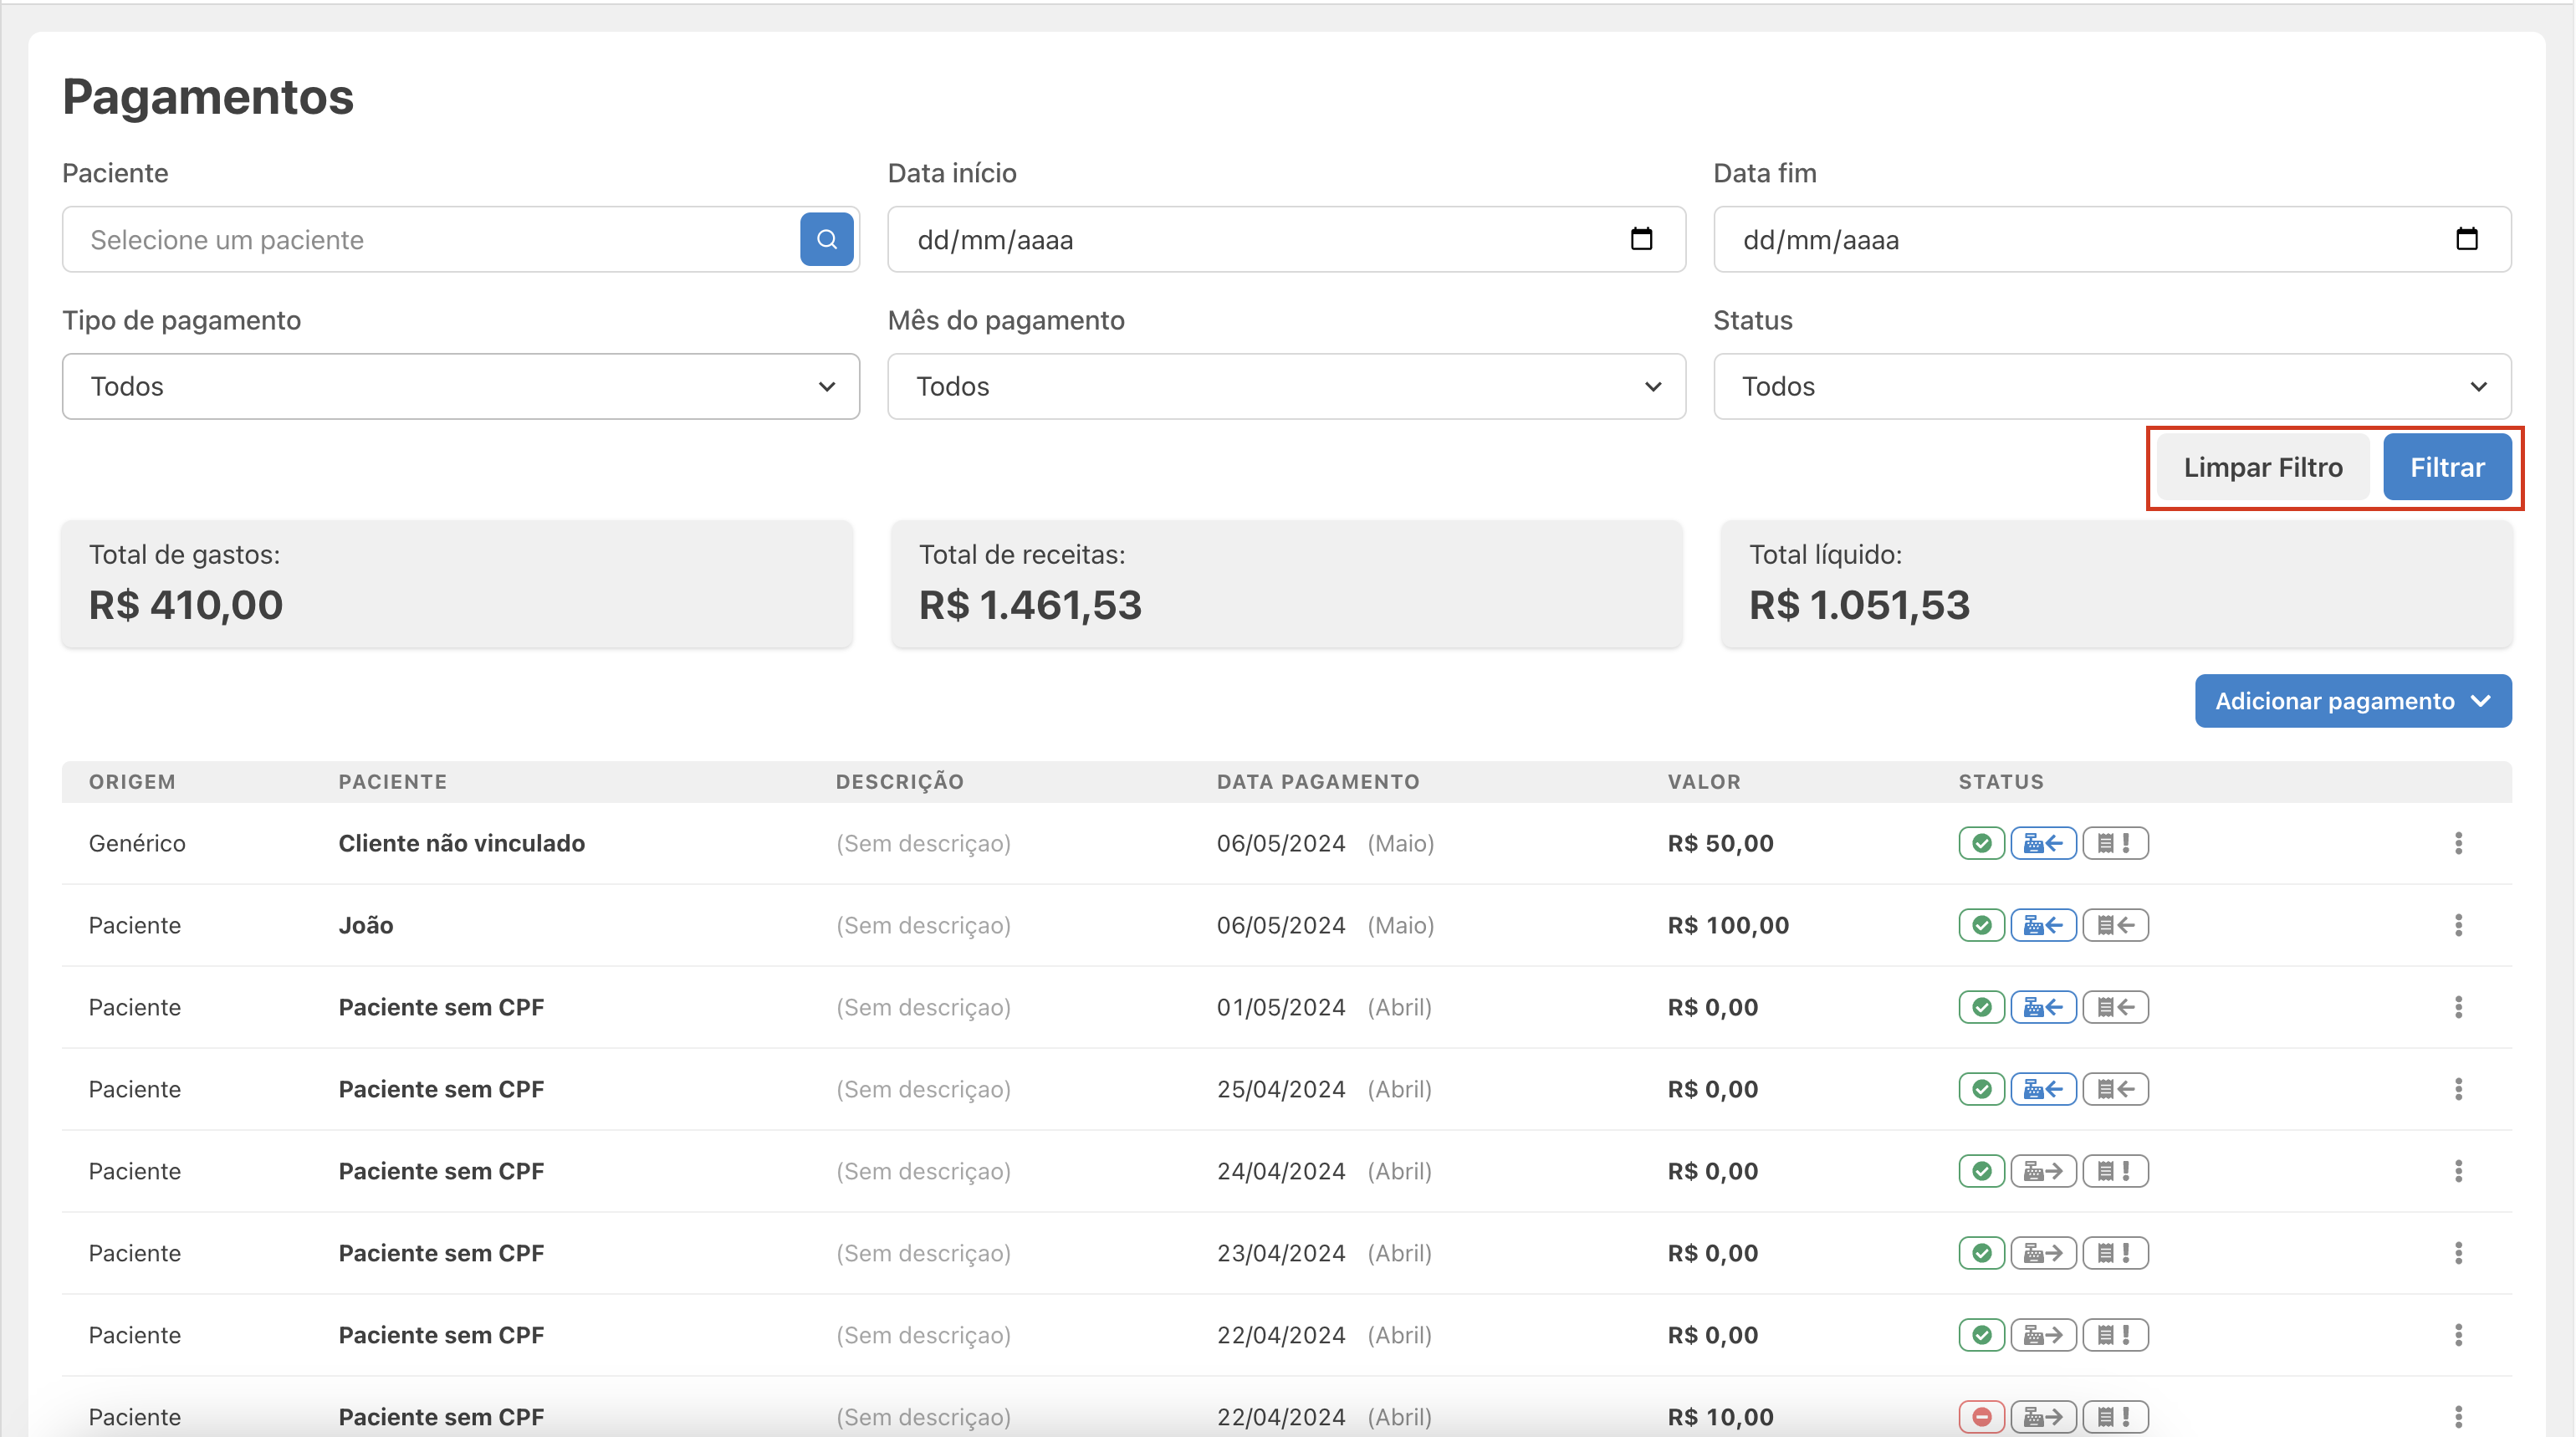The width and height of the screenshot is (2576, 1437).
Task: Click blue cash register icon on João's row
Action: (x=2043, y=925)
